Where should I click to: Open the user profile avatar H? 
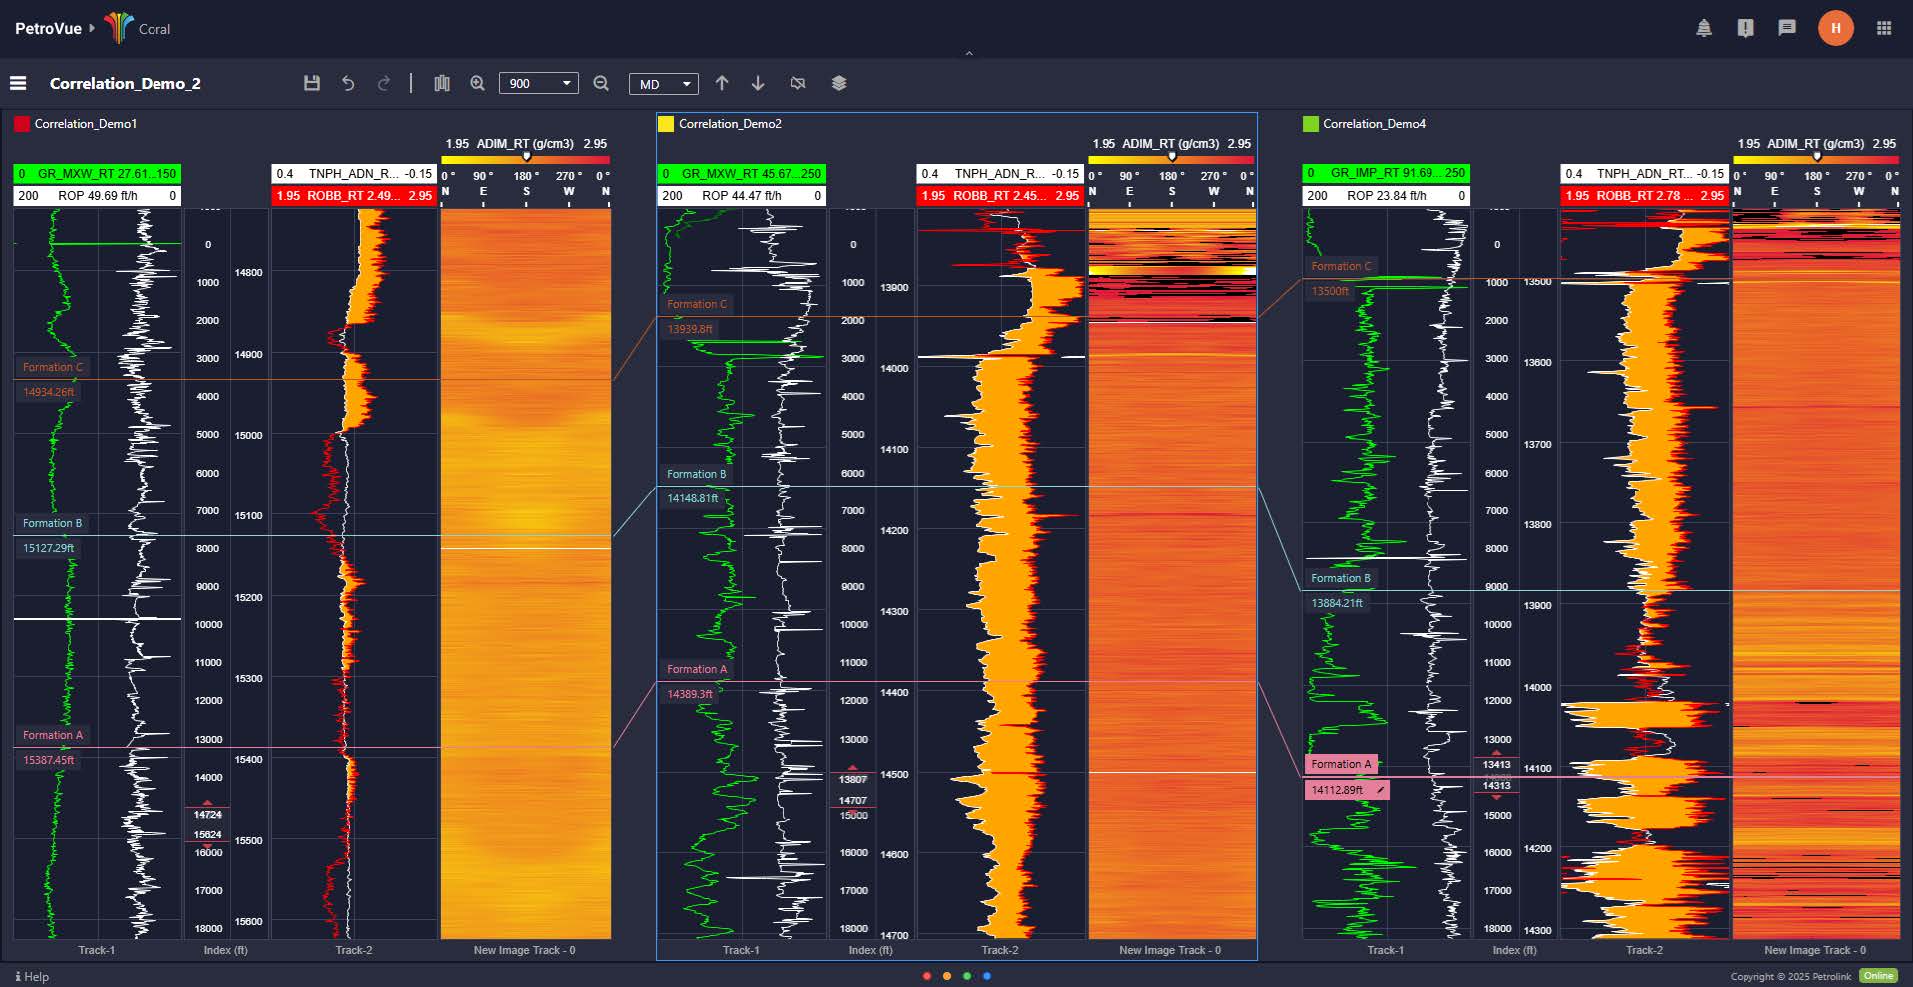pyautogui.click(x=1835, y=28)
